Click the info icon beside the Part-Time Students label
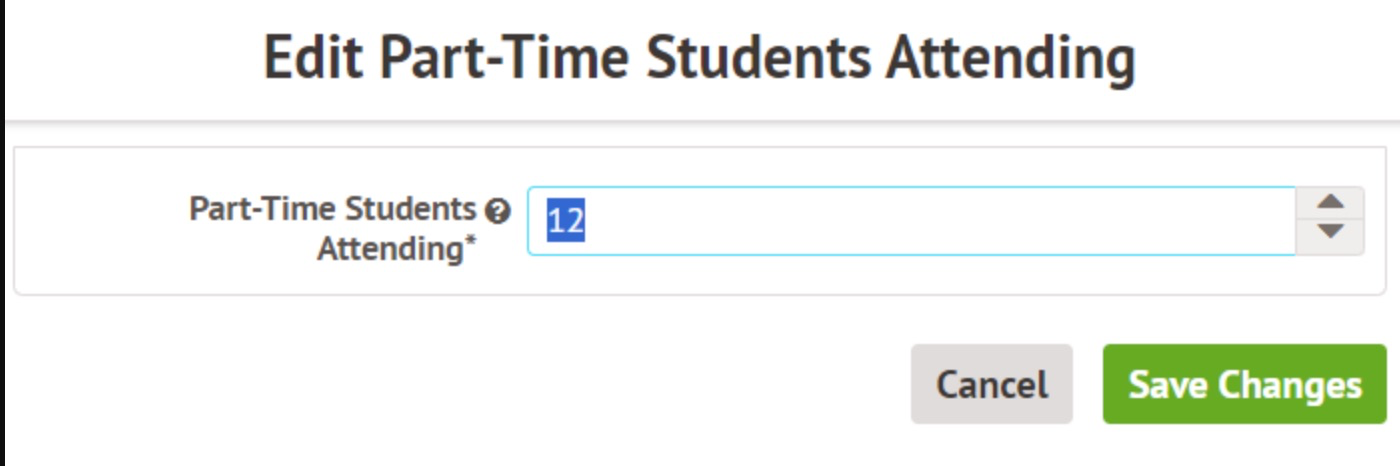Viewport: 1400px width, 466px height. click(x=497, y=211)
